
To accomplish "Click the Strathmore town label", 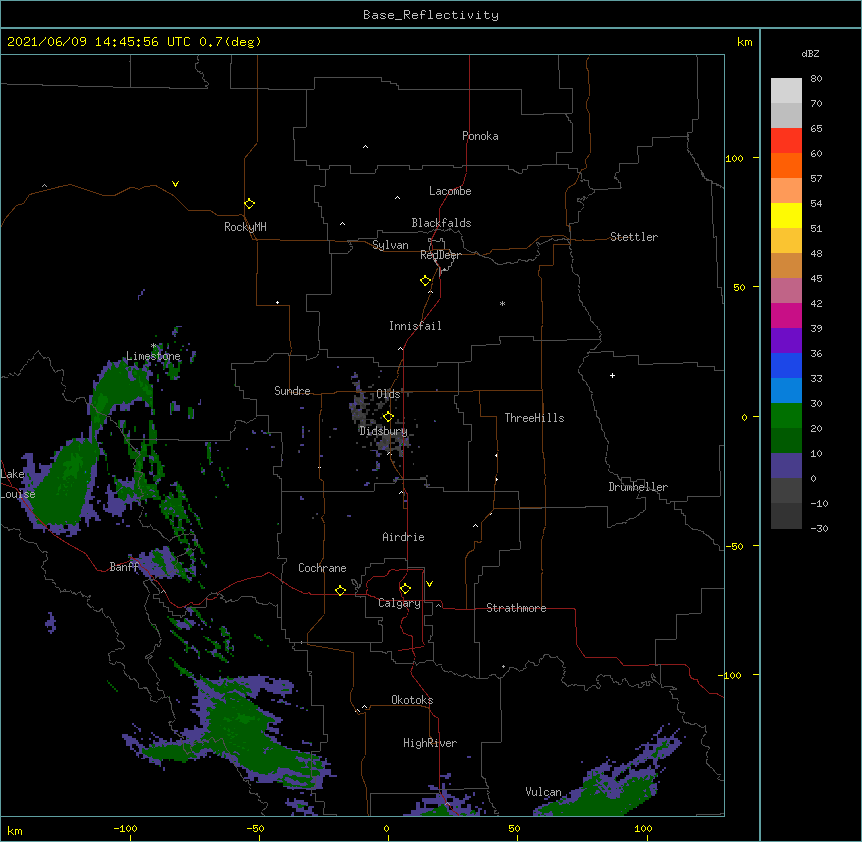I will coord(516,608).
